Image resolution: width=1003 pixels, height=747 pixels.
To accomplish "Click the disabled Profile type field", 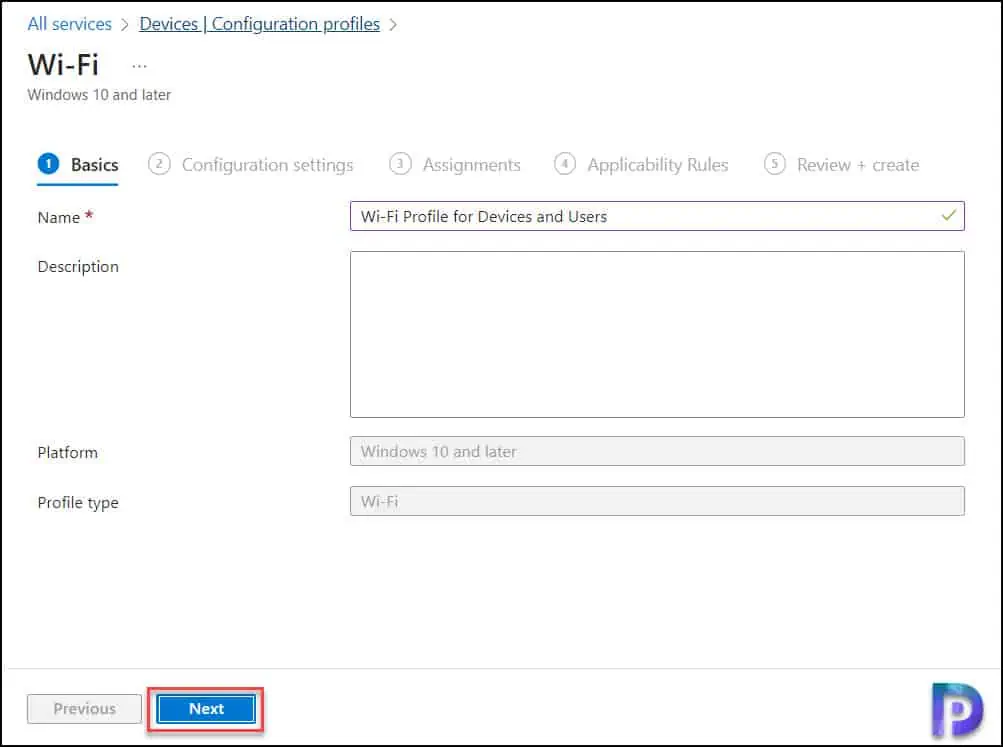I will tap(657, 501).
